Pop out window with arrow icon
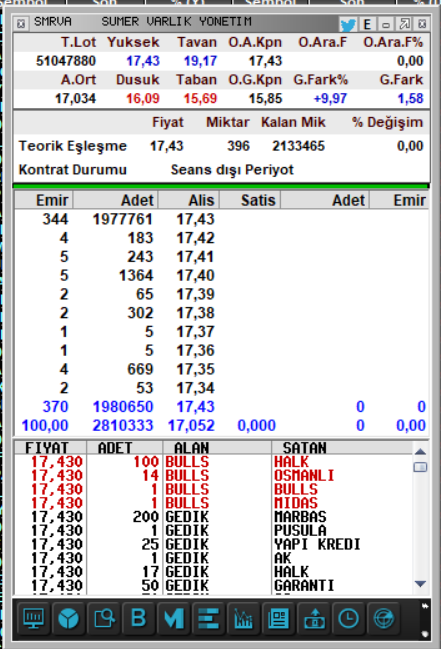 pyautogui.click(x=404, y=24)
